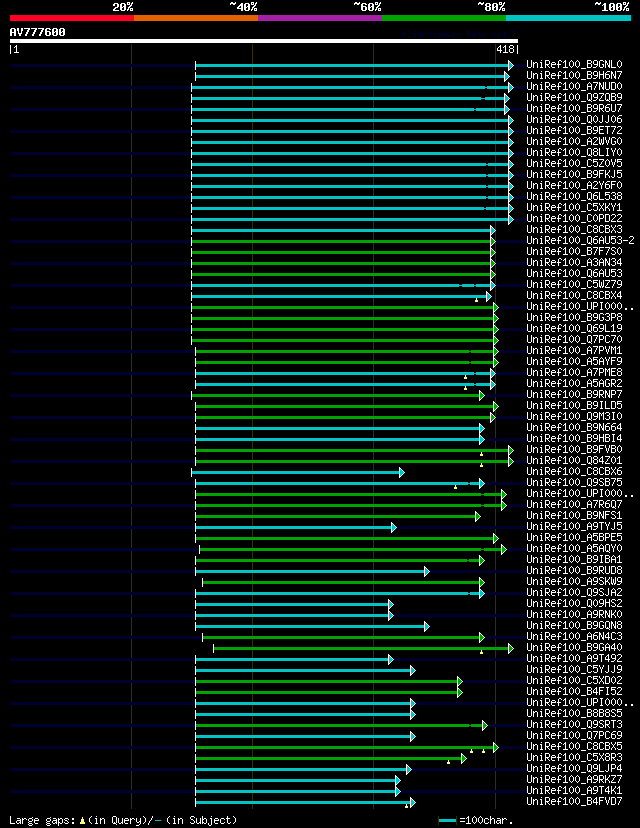
Task: Select the UniRef100_A9T492 label
Action: click(574, 658)
